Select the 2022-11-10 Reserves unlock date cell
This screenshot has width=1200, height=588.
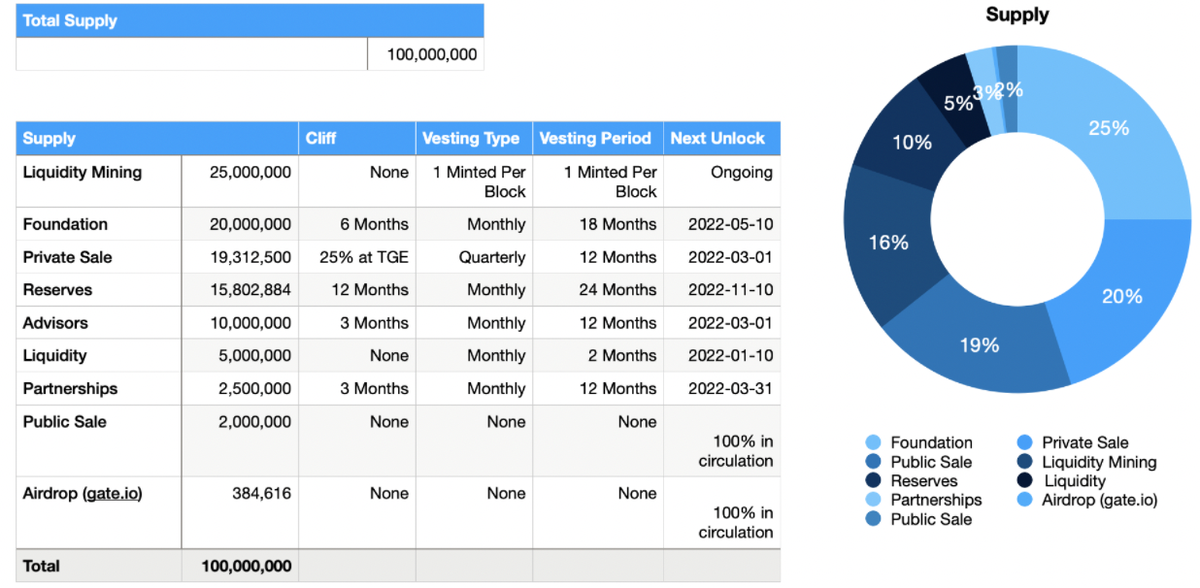722,290
